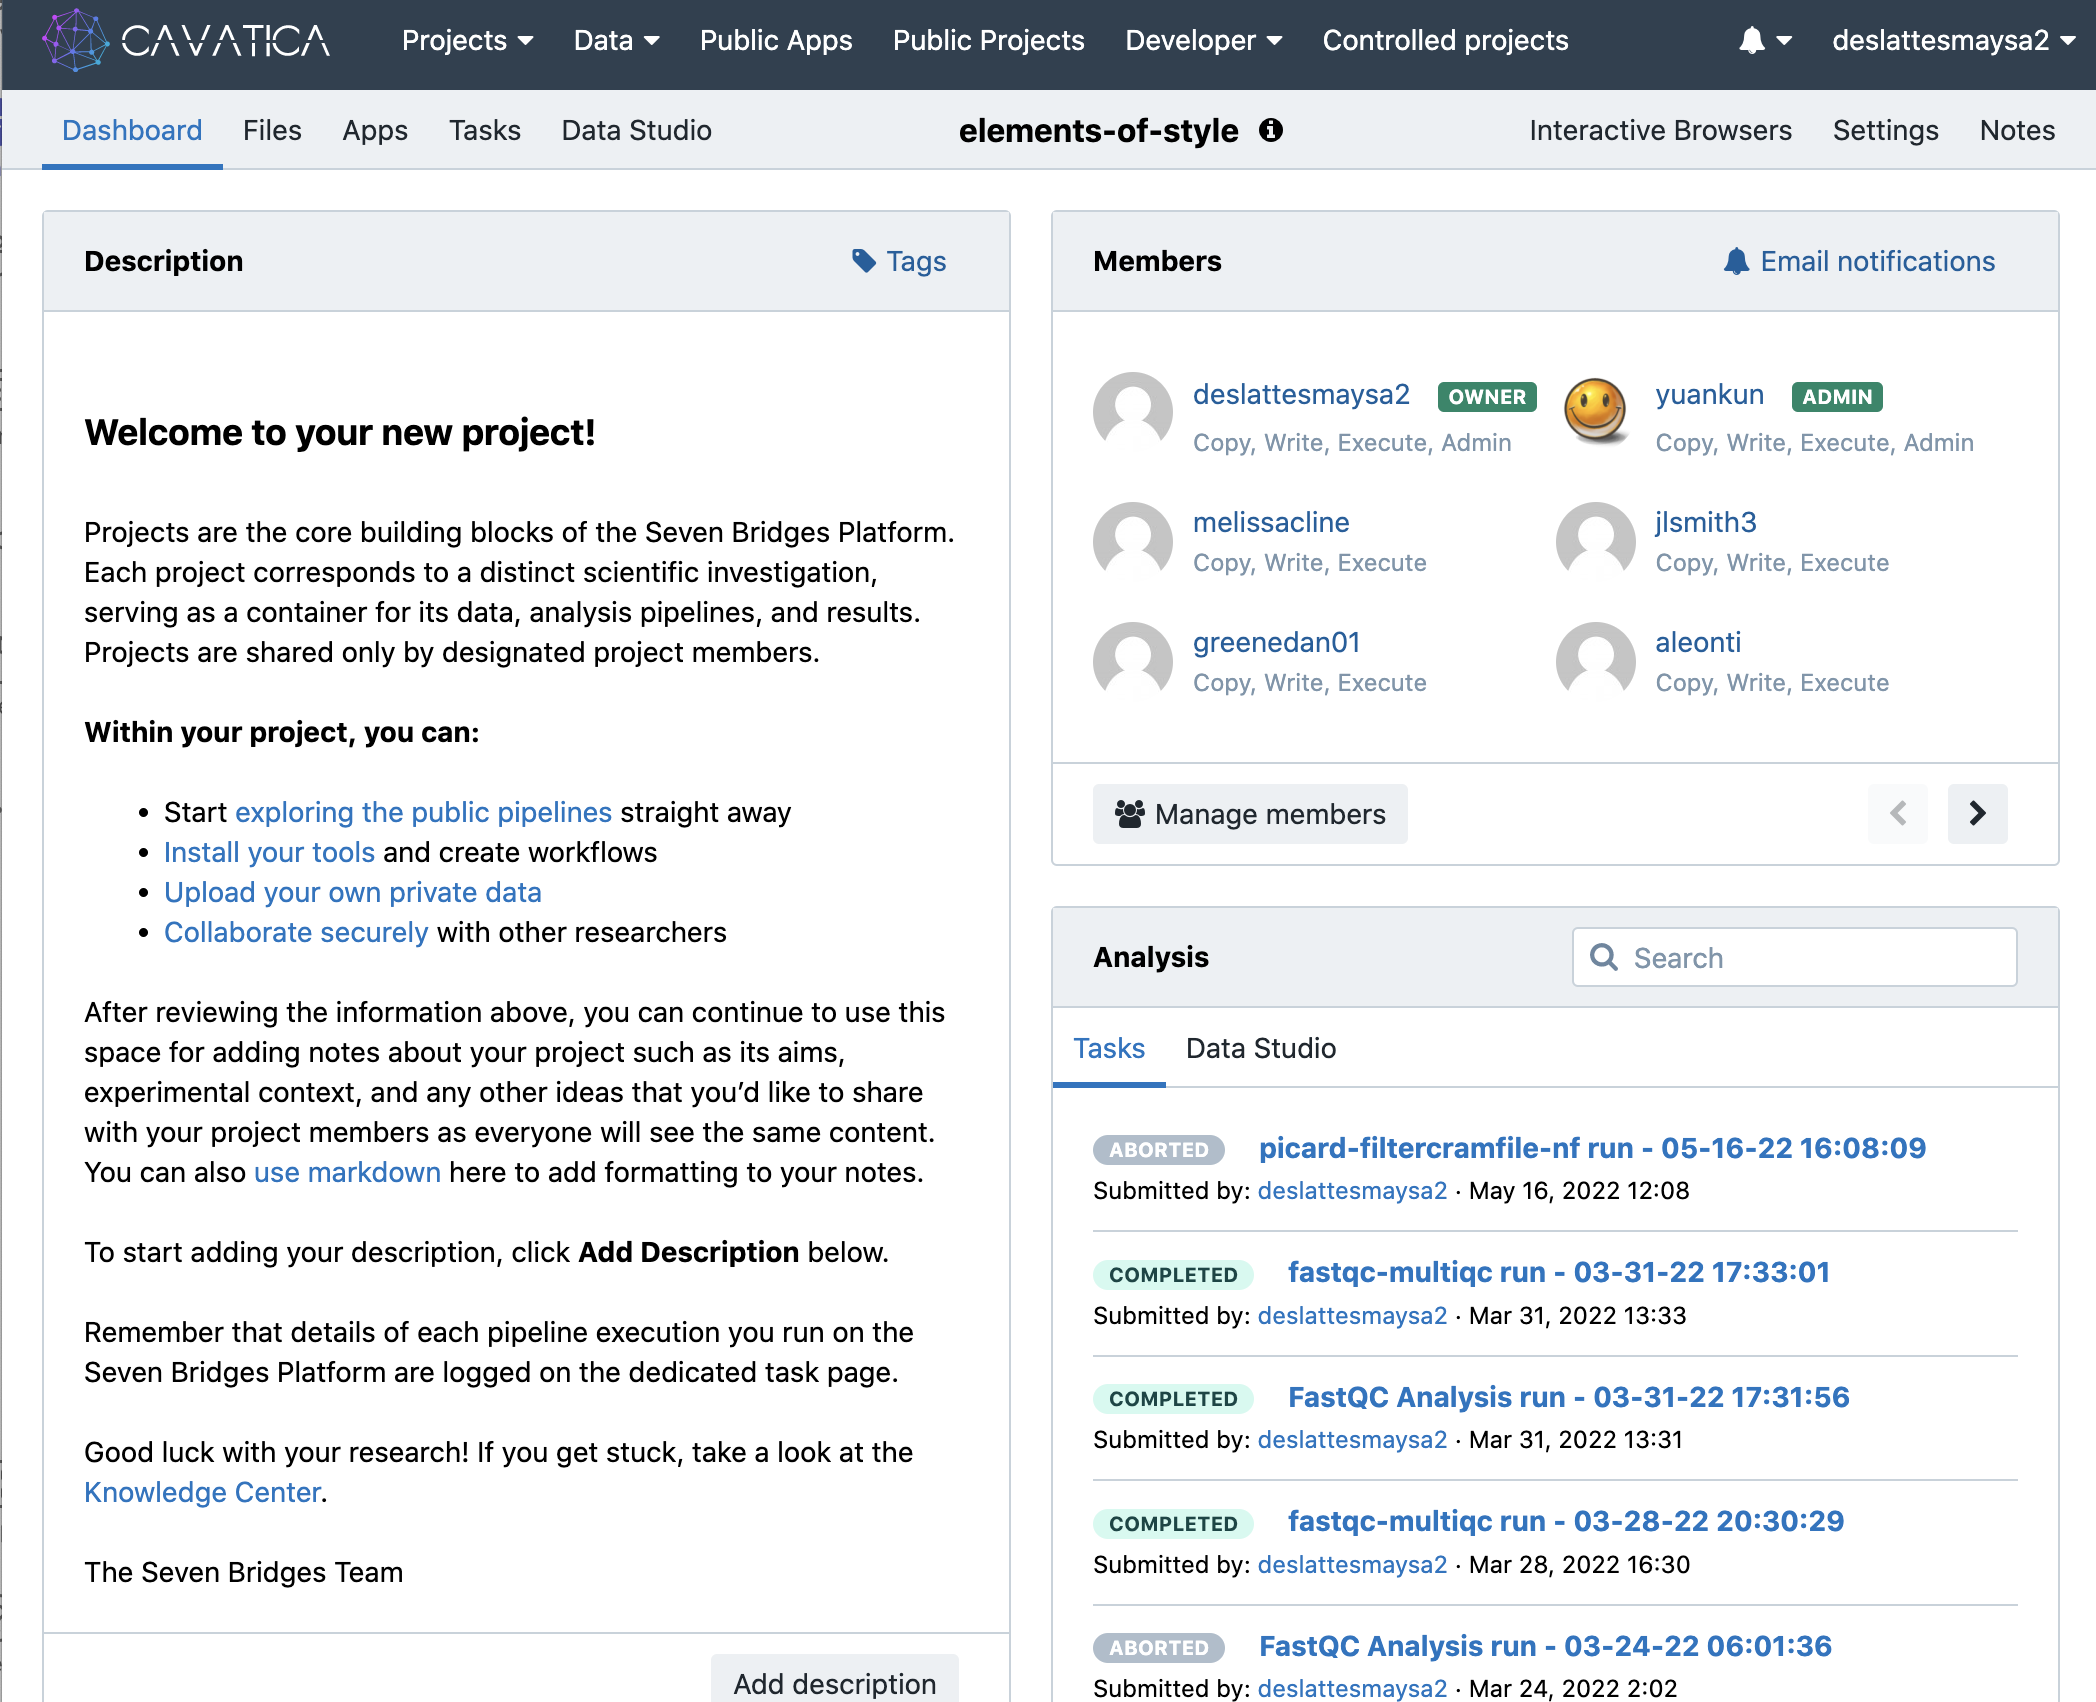
Task: Open the Interactive Browsers tab
Action: click(1660, 130)
